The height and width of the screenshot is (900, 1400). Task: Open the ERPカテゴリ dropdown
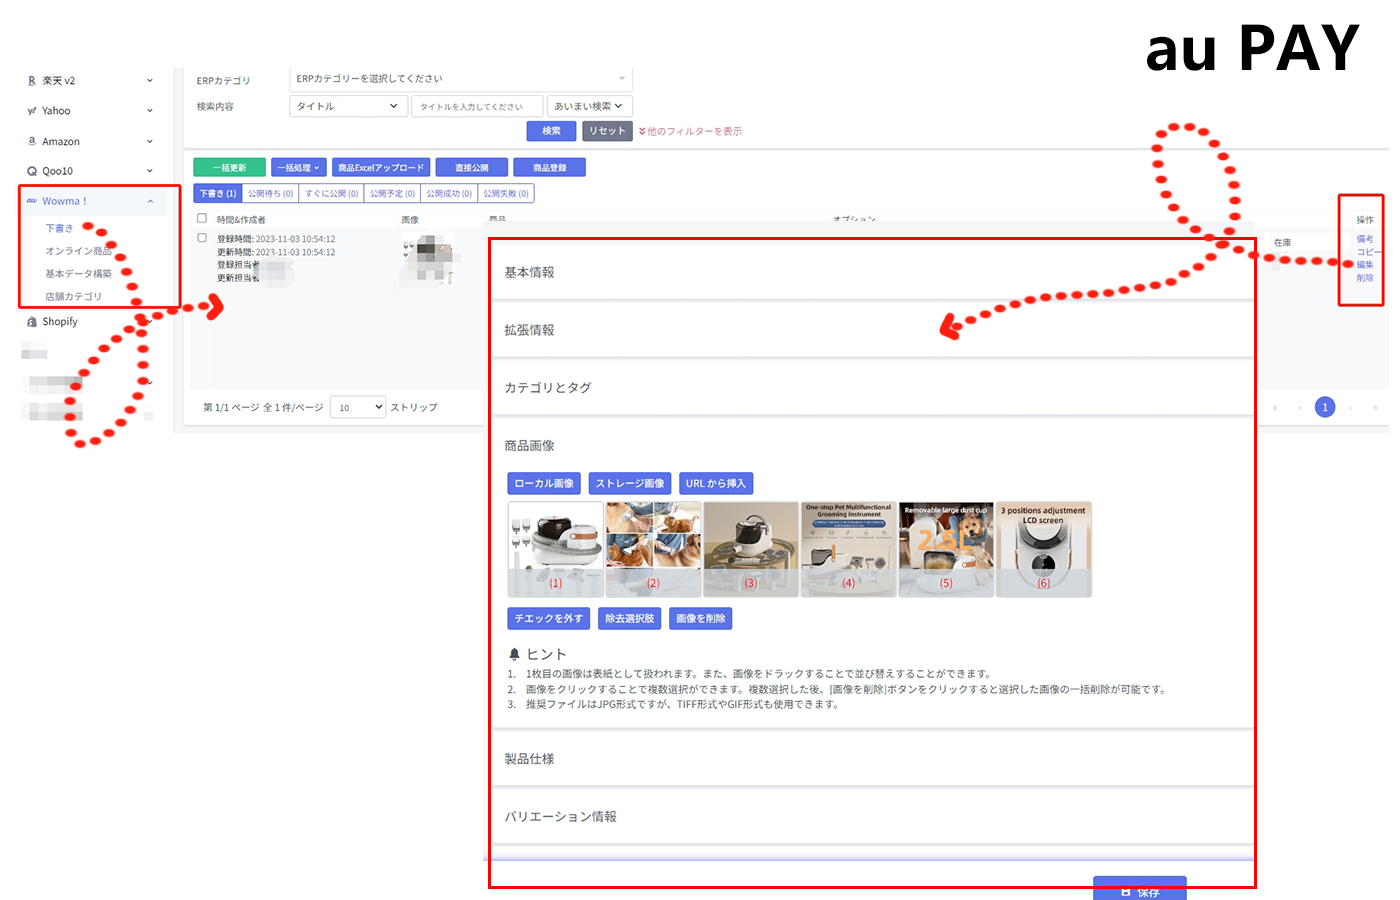click(x=461, y=79)
